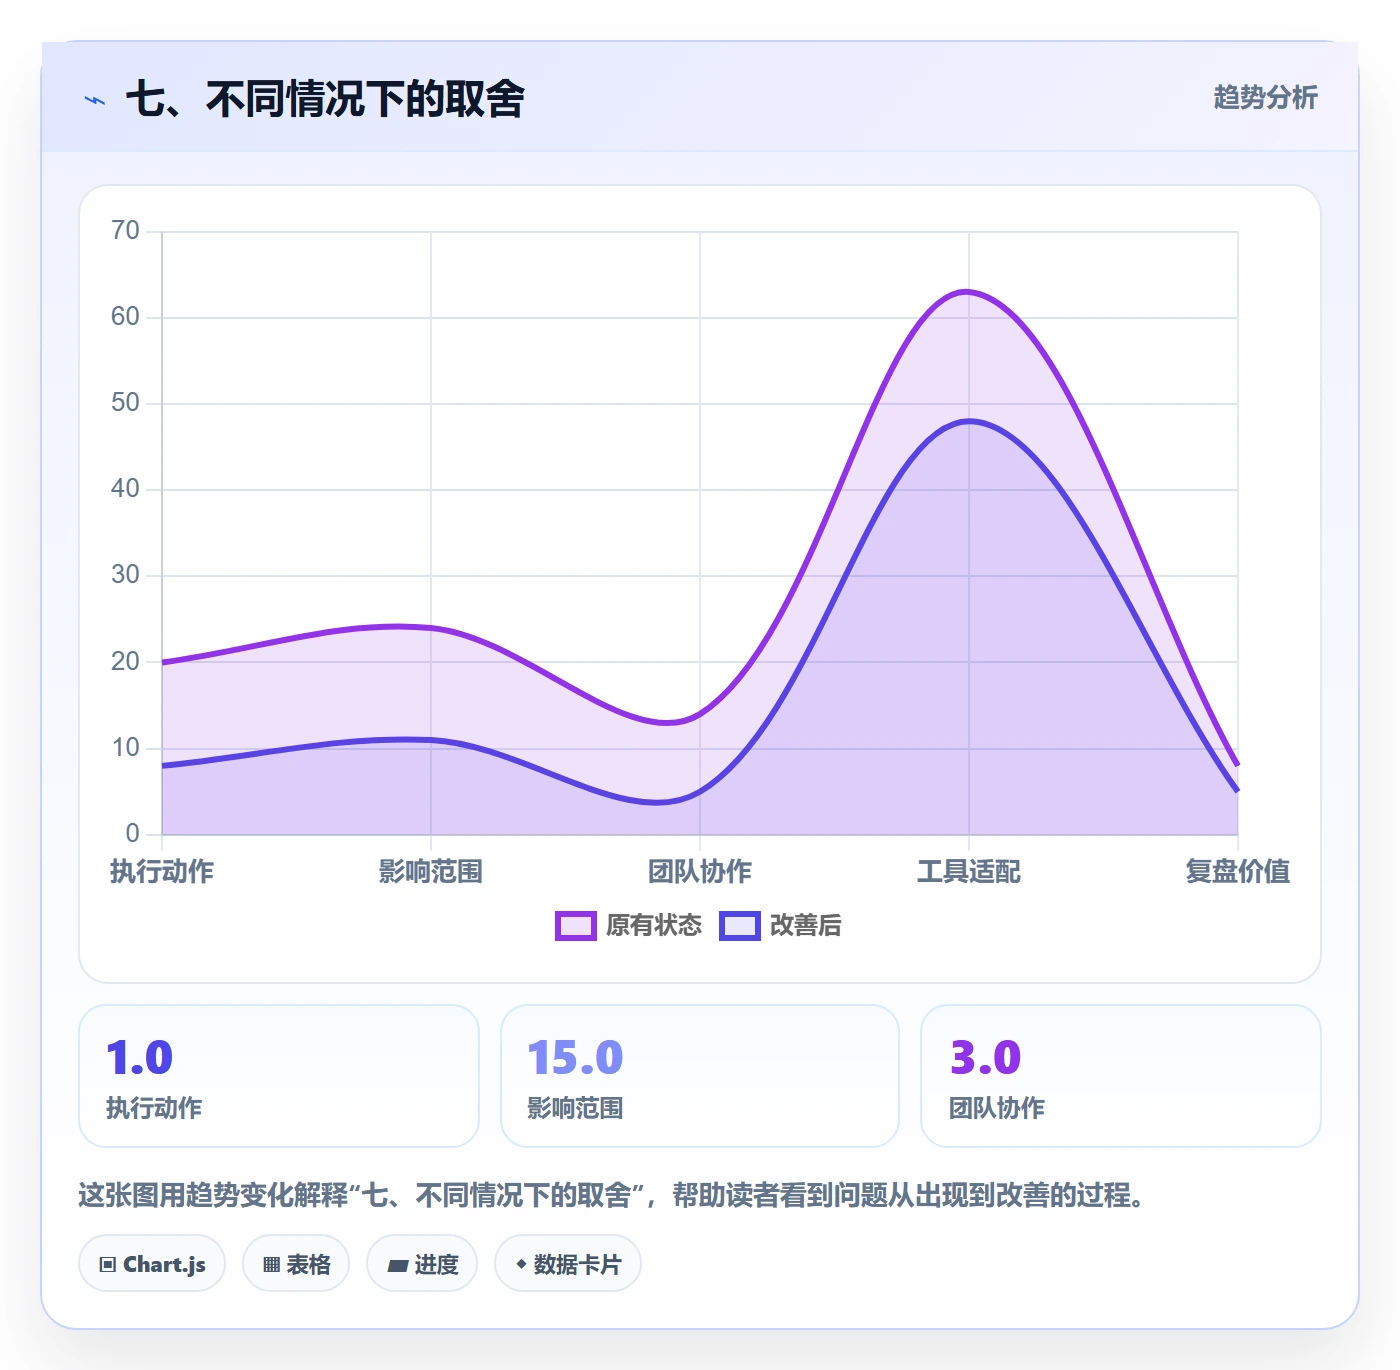Click the 执行动作 x-axis label
1400x1370 pixels.
[162, 872]
